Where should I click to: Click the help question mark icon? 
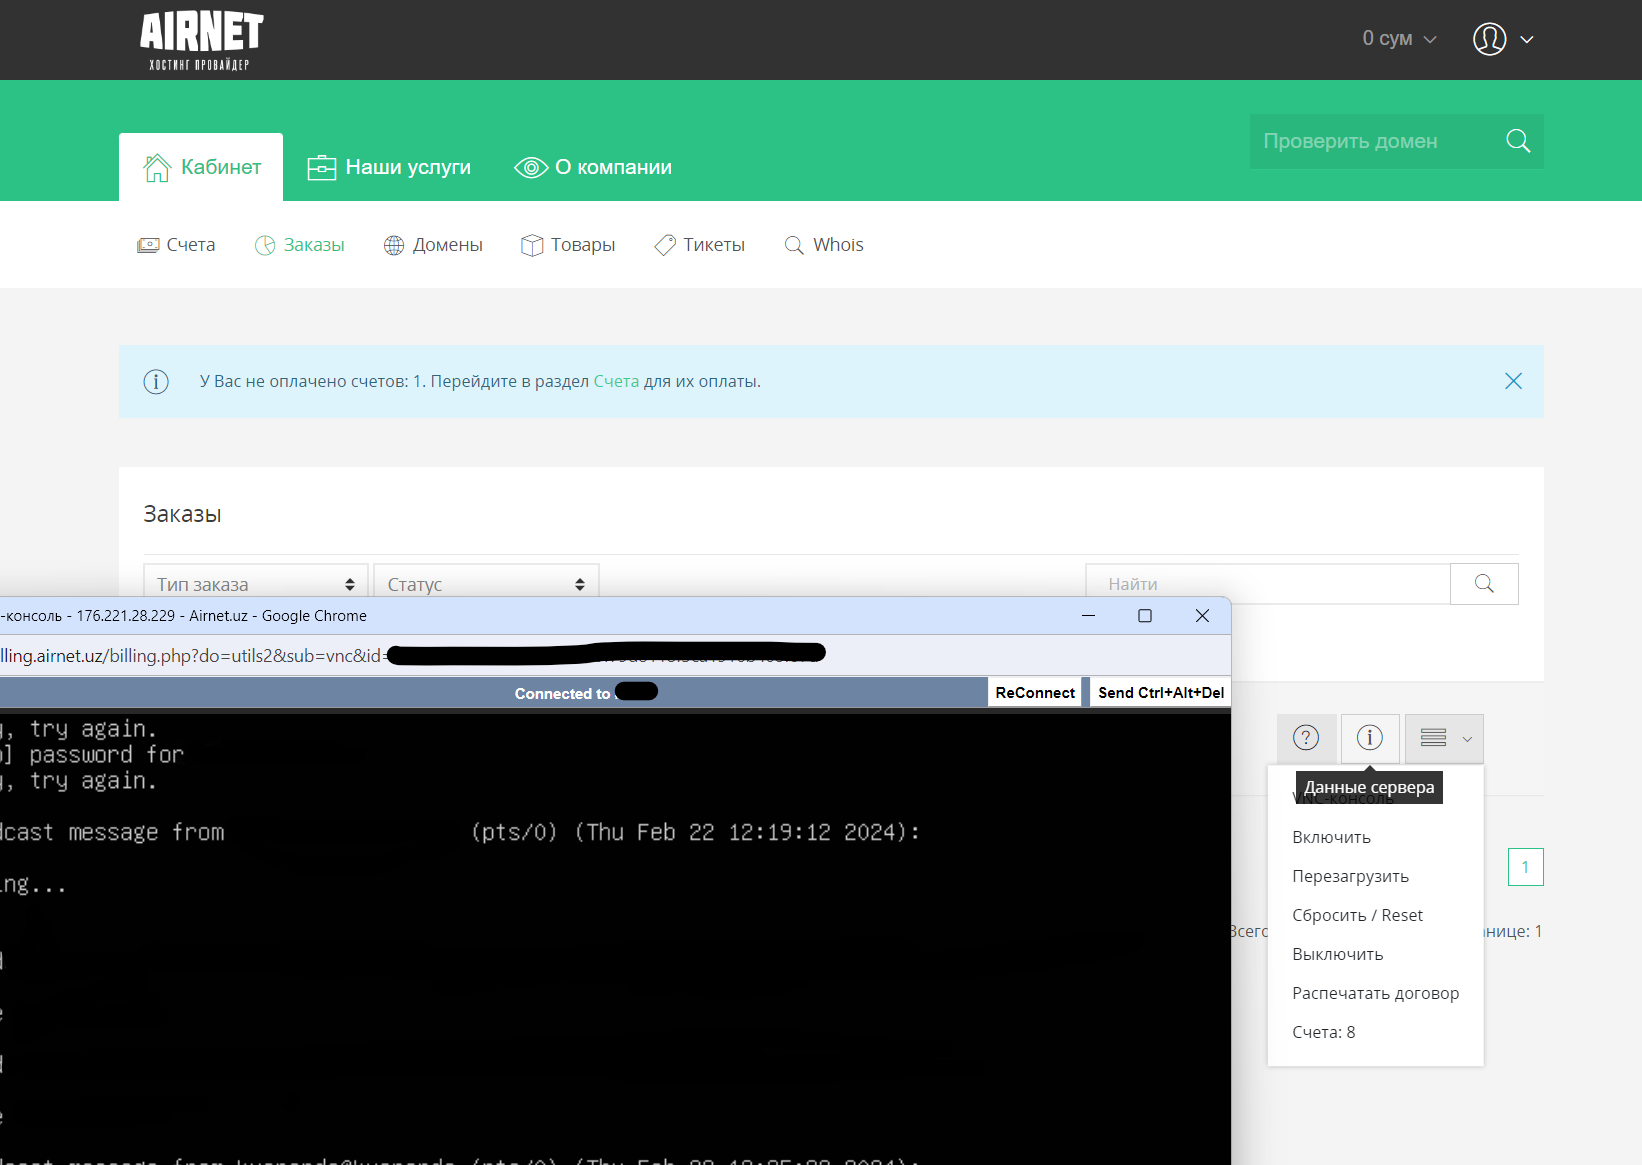point(1306,738)
